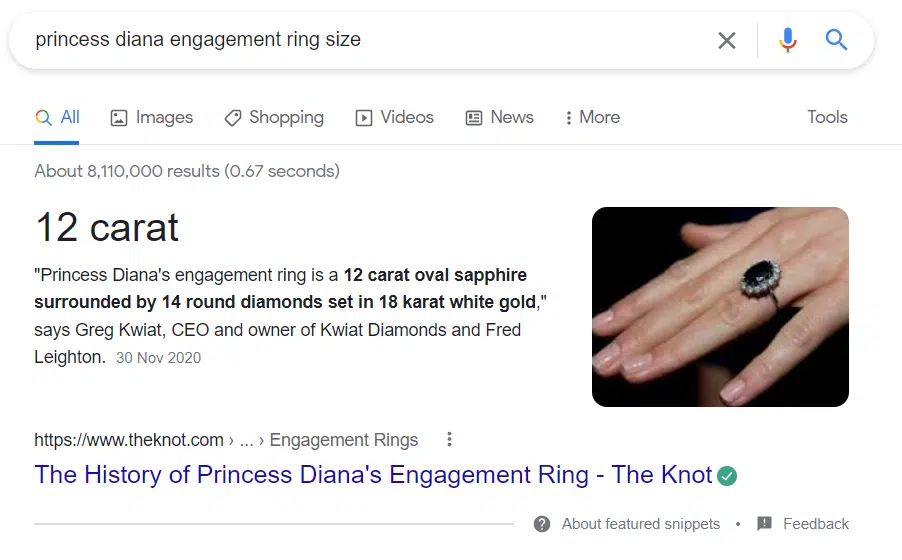This screenshot has height=560, width=902.
Task: Switch to the Shopping tab
Action: click(274, 118)
